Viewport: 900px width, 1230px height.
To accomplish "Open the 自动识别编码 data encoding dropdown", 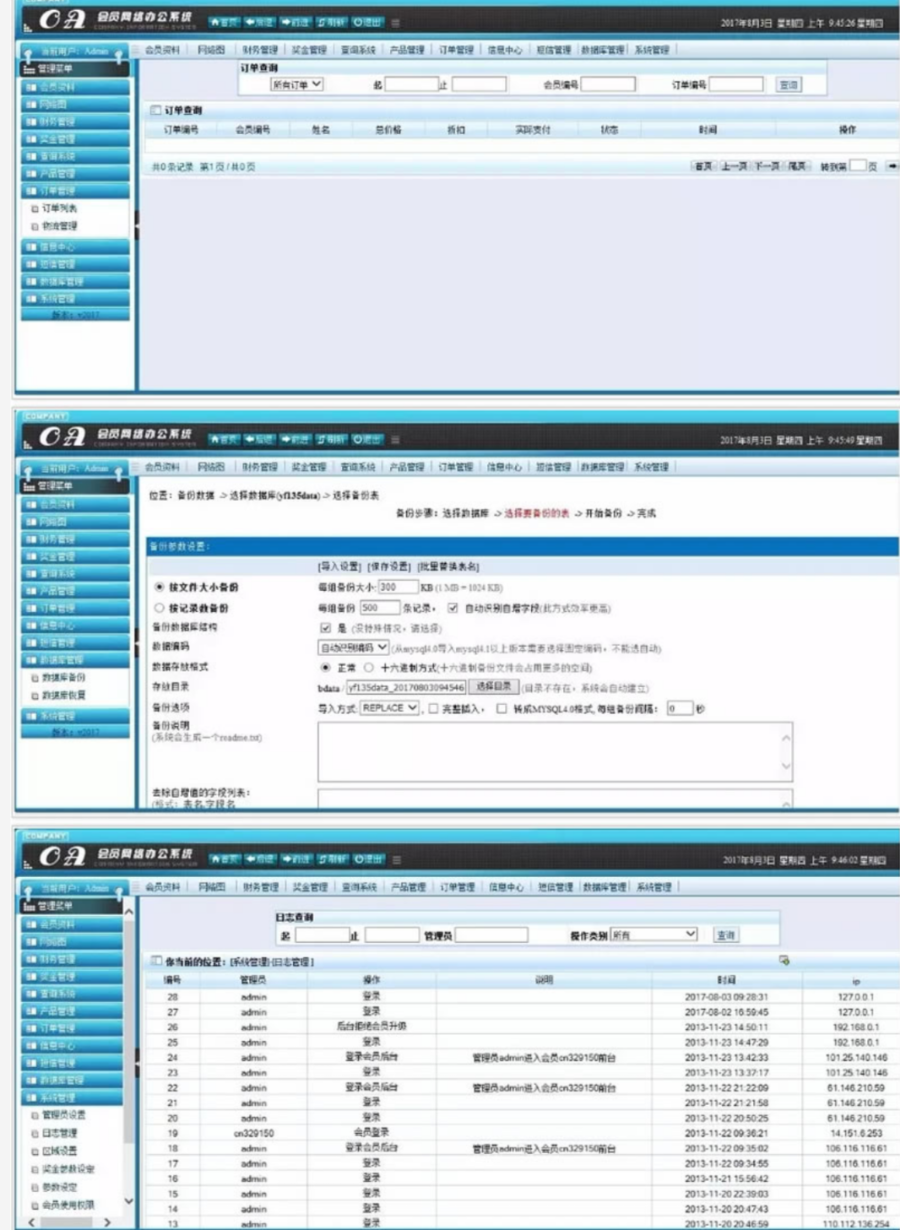I will coord(353,647).
